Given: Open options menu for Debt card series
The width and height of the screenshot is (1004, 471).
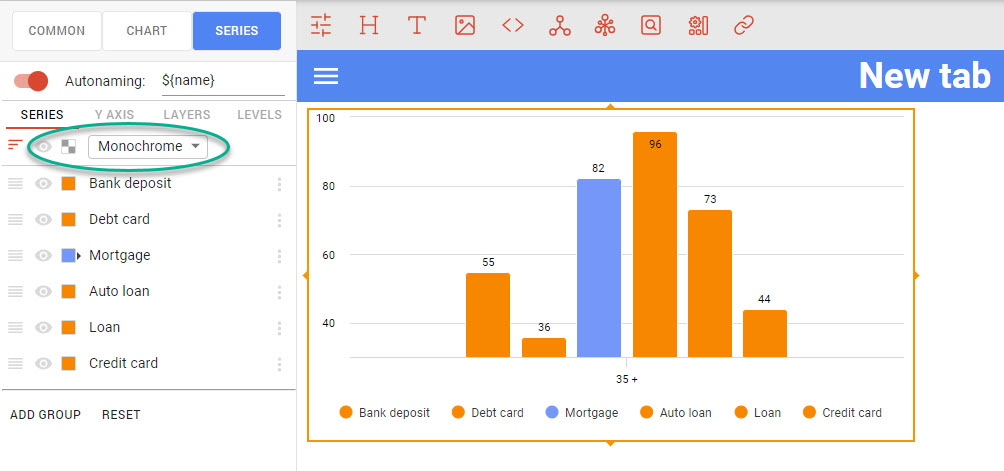Looking at the screenshot, I should click(x=279, y=220).
